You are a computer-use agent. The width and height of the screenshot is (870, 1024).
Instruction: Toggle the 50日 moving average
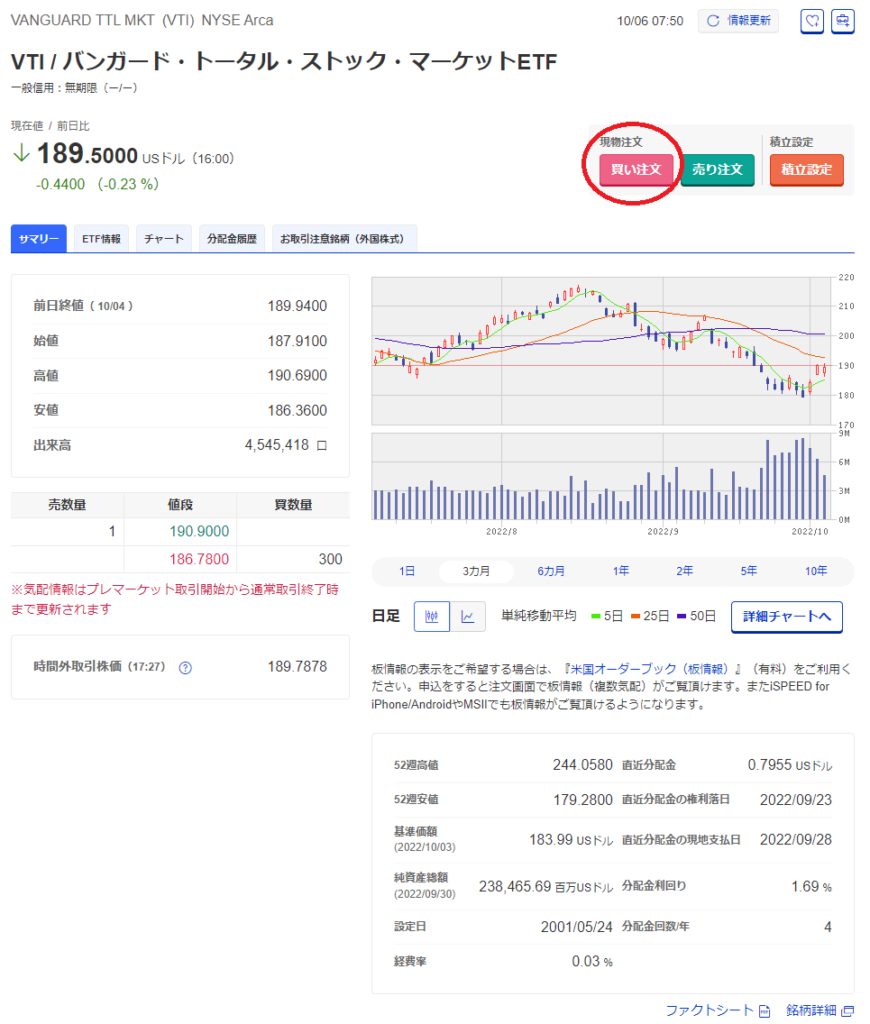(x=697, y=616)
